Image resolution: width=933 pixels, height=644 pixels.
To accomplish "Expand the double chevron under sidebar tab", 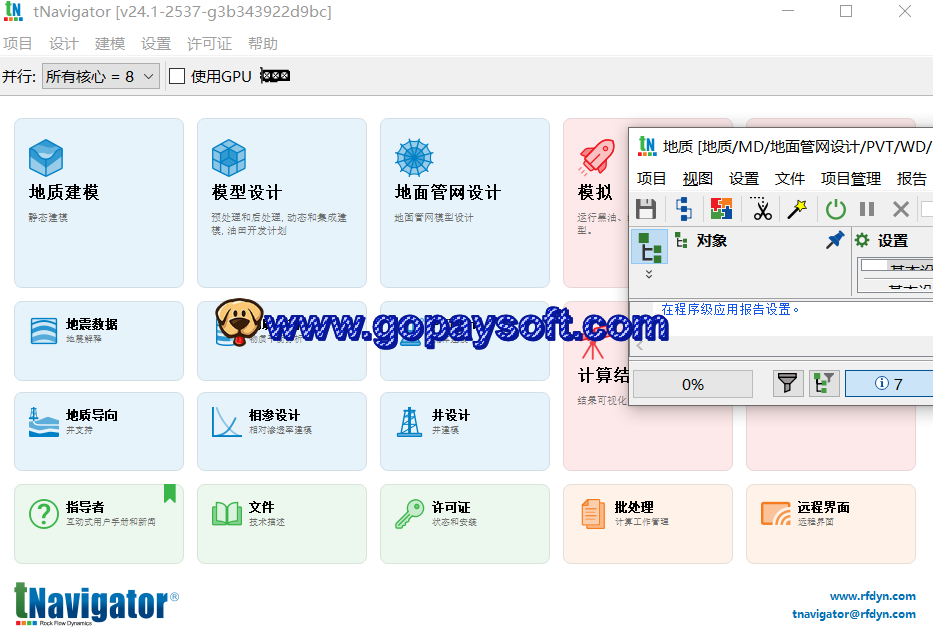I will pos(649,274).
